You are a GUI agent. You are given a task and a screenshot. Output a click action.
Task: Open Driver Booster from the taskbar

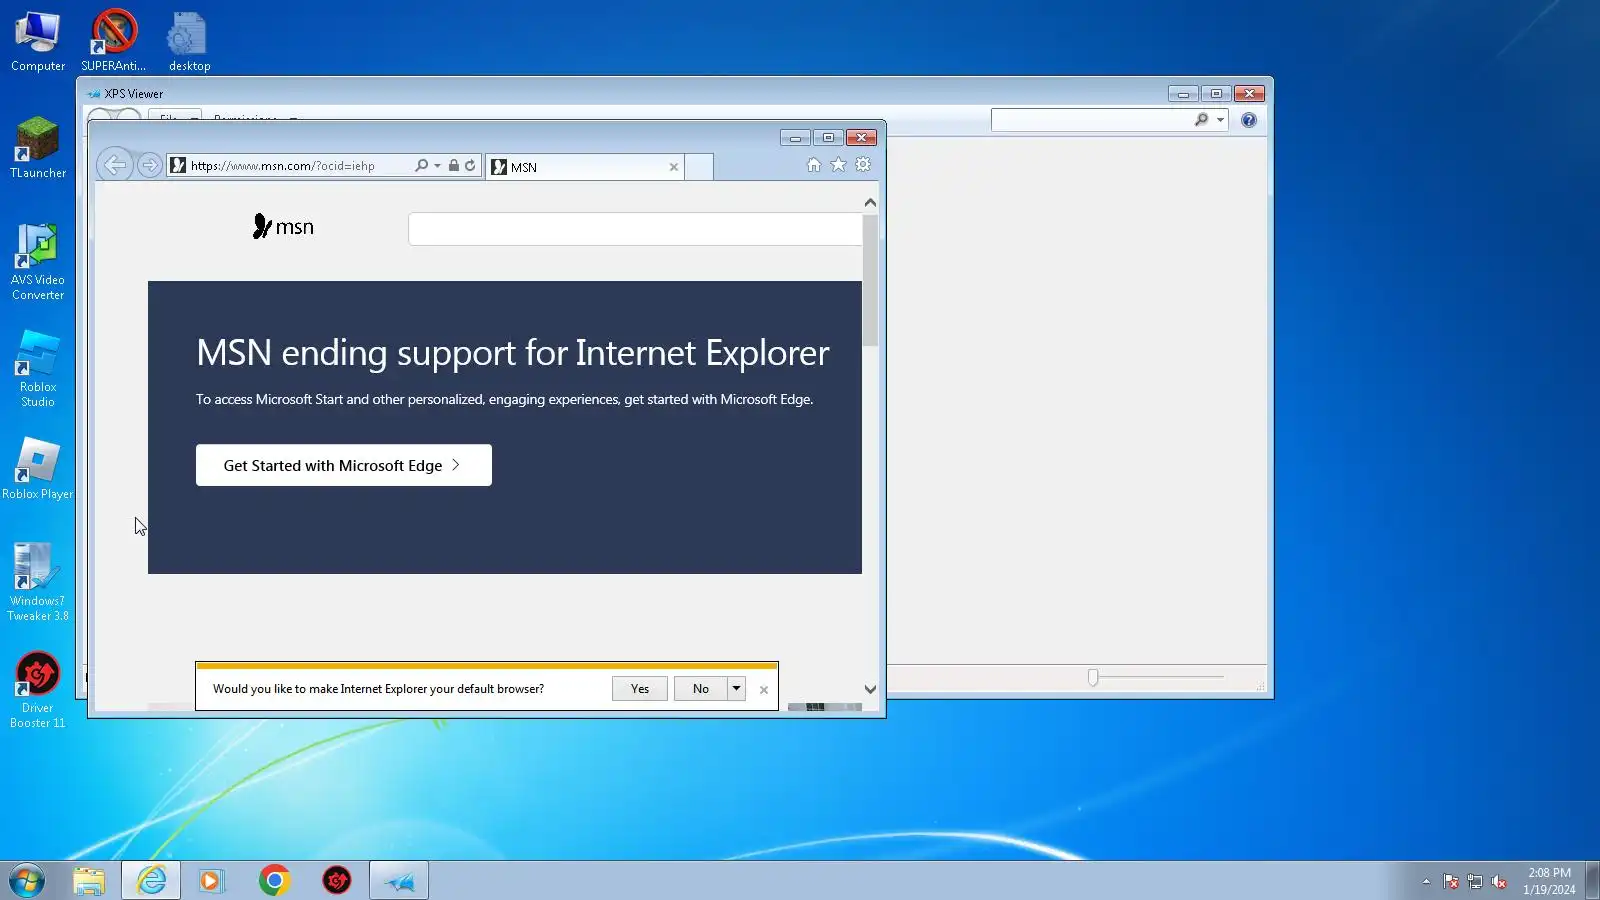click(337, 881)
